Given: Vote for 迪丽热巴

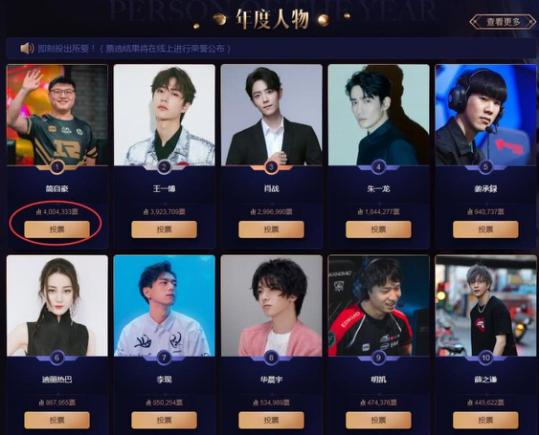Looking at the screenshot, I should 57,420.
